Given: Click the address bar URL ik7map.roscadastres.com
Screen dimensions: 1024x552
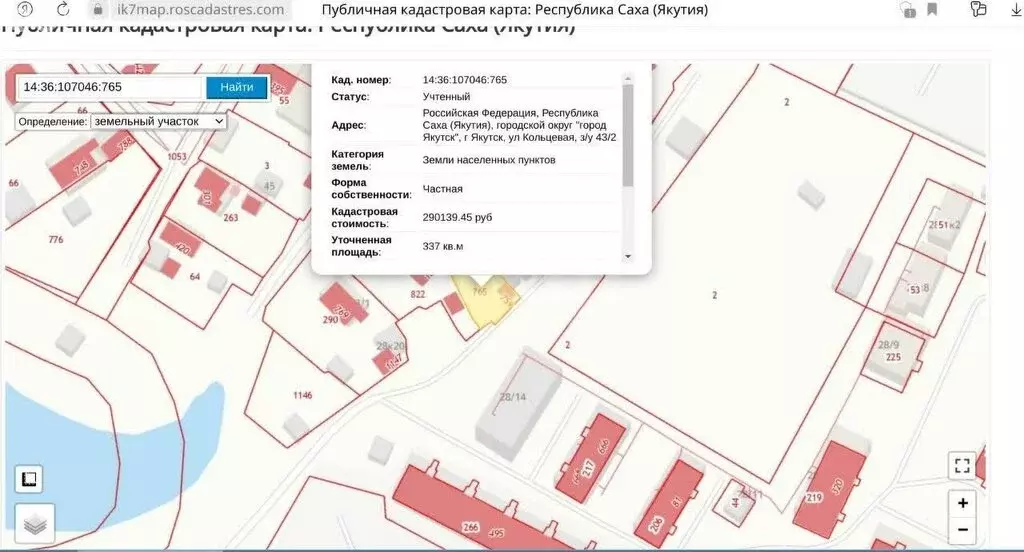Looking at the screenshot, I should (x=200, y=10).
